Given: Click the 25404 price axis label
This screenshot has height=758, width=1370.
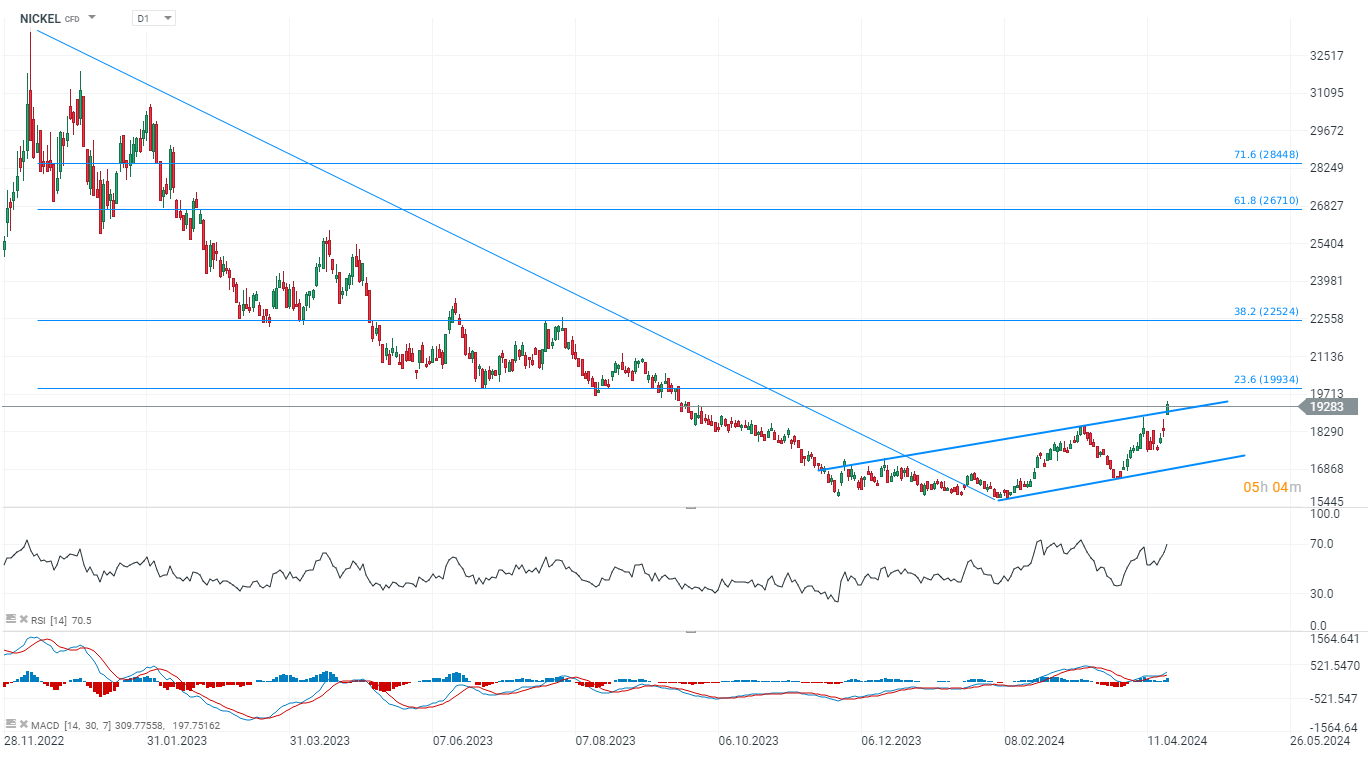Looking at the screenshot, I should (1327, 243).
